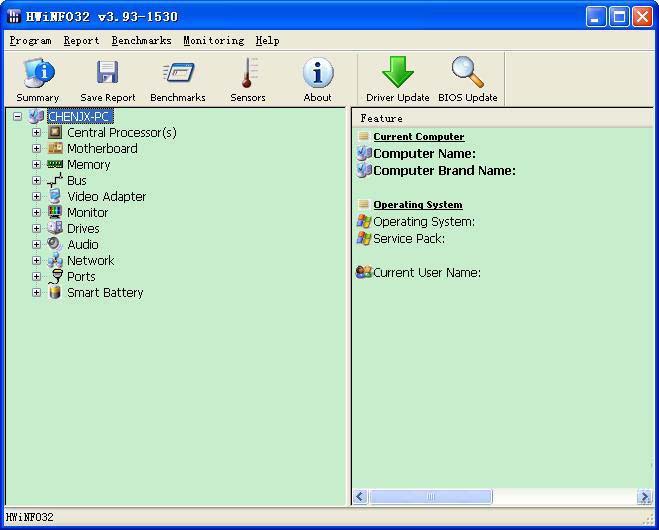
Task: Click the Feature column header
Action: coord(381,118)
